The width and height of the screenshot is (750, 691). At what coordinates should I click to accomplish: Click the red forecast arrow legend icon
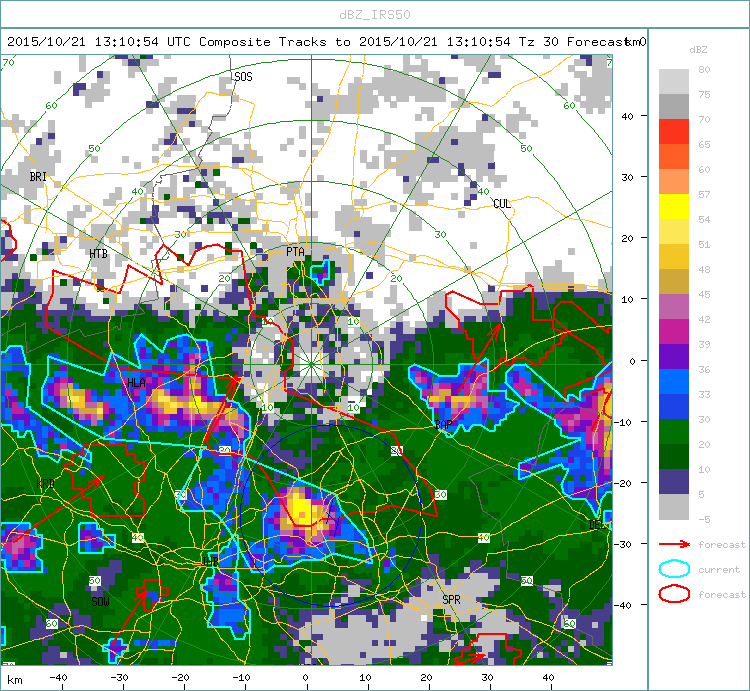[x=674, y=544]
